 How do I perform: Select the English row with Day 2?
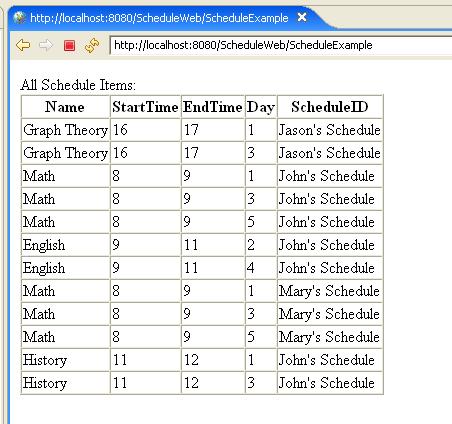click(202, 245)
